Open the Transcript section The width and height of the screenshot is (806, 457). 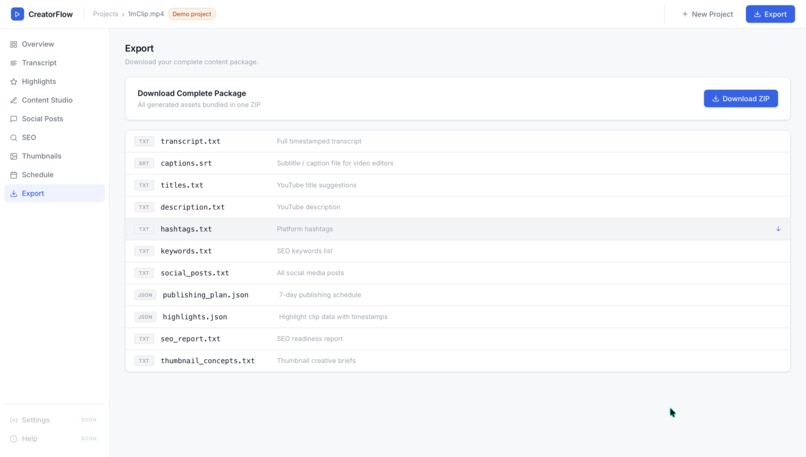click(54, 63)
